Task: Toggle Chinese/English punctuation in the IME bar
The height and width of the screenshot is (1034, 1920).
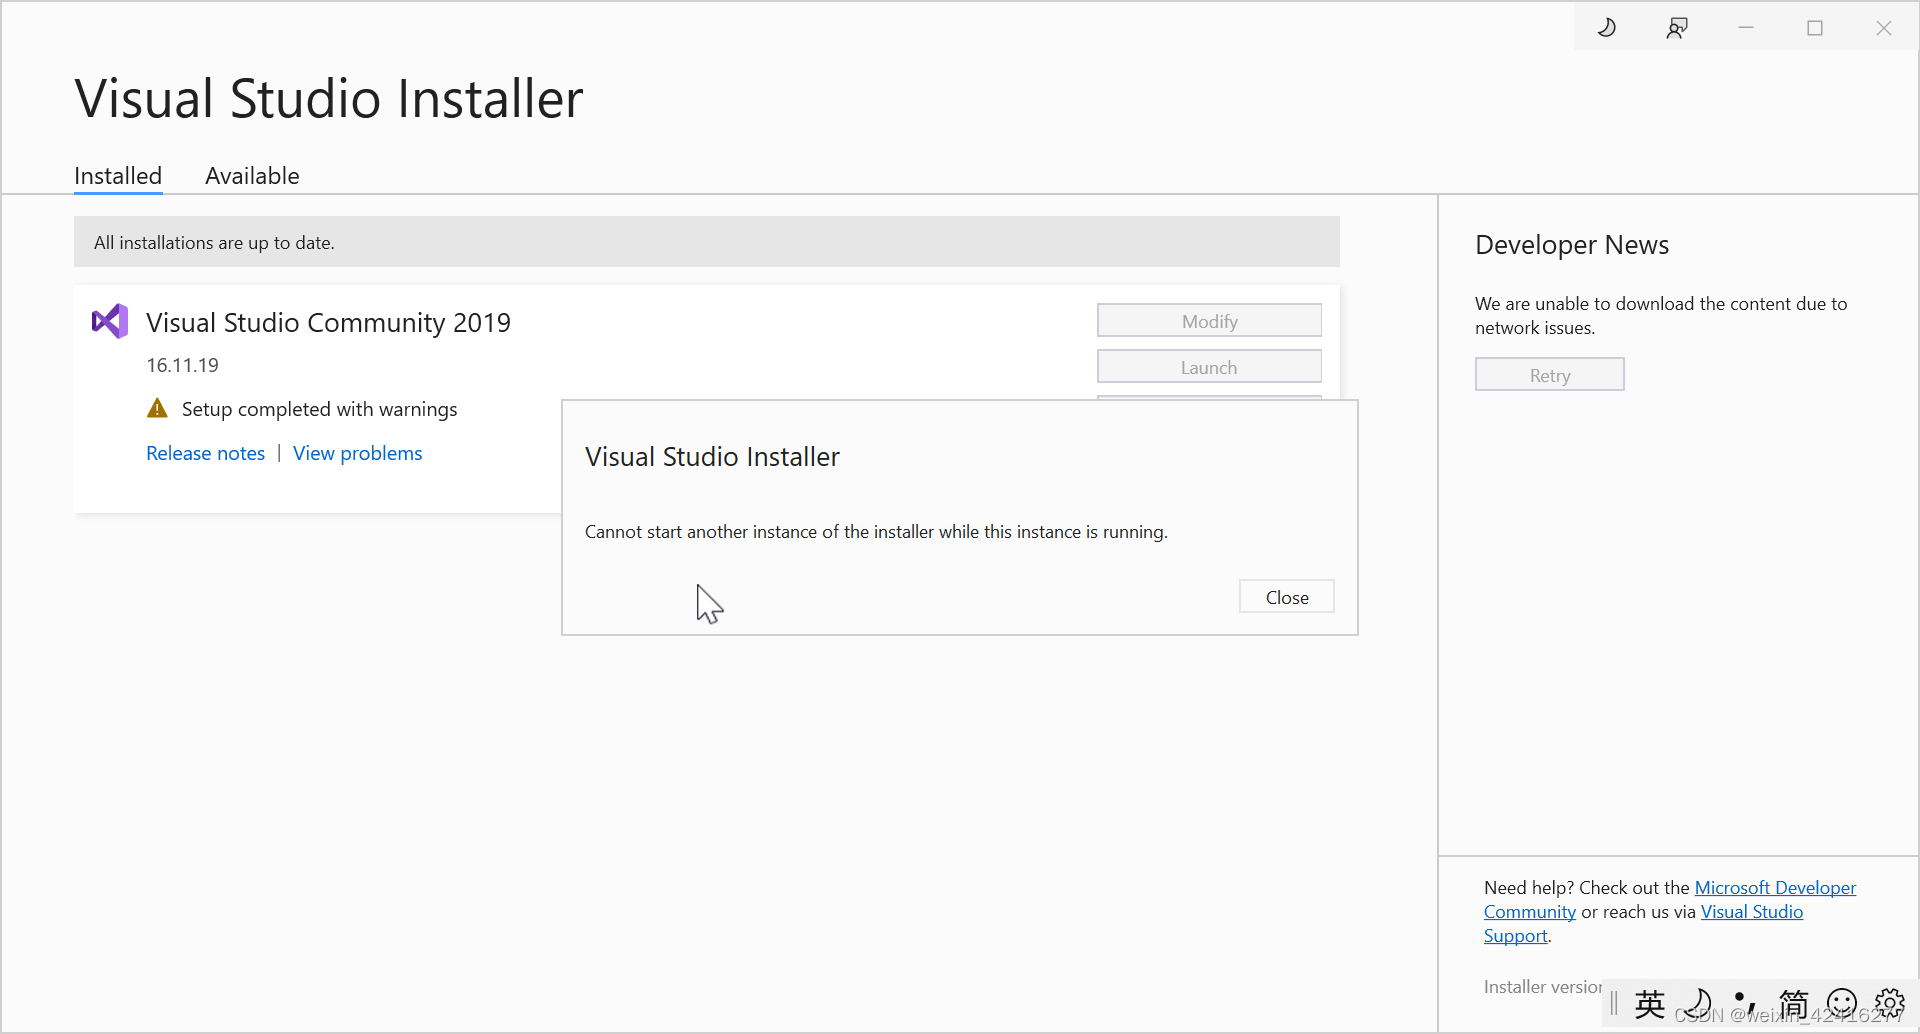Action: (1743, 1003)
